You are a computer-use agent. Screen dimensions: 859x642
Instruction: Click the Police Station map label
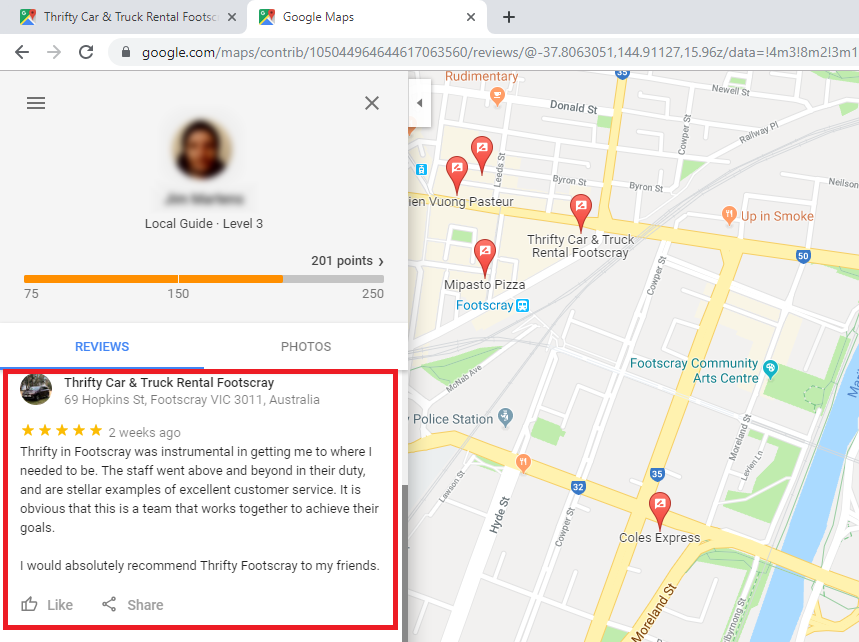tap(453, 419)
